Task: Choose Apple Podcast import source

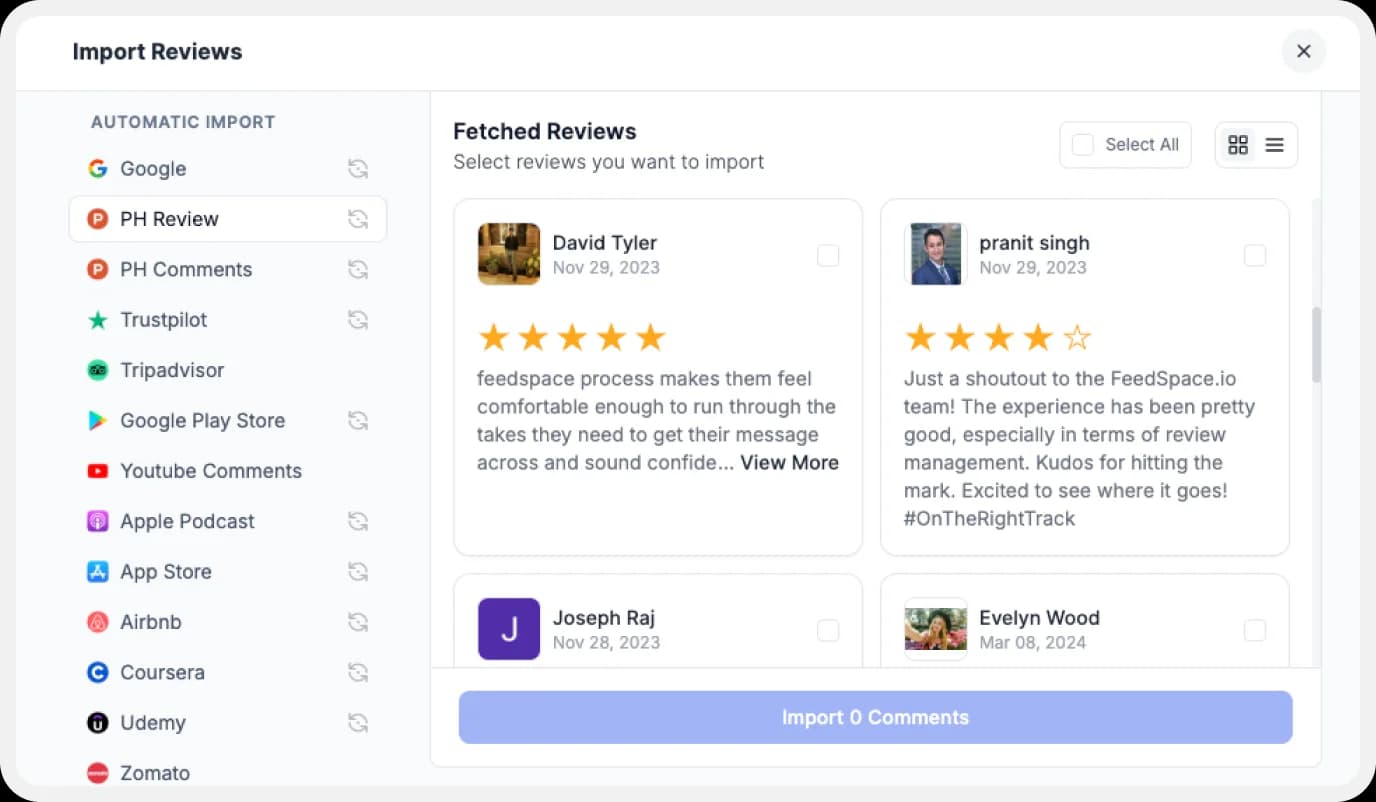Action: 187,522
